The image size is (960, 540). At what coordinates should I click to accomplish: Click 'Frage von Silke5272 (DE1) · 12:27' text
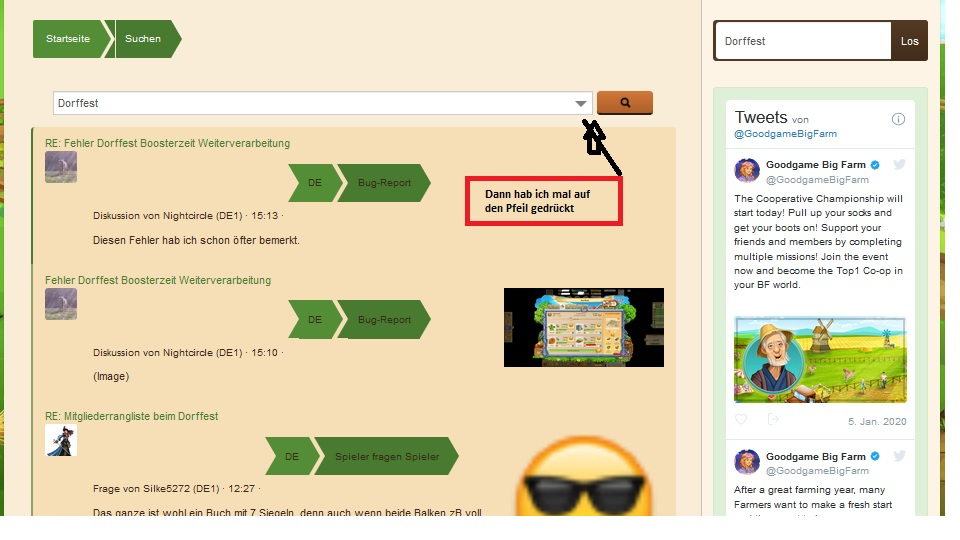(176, 489)
